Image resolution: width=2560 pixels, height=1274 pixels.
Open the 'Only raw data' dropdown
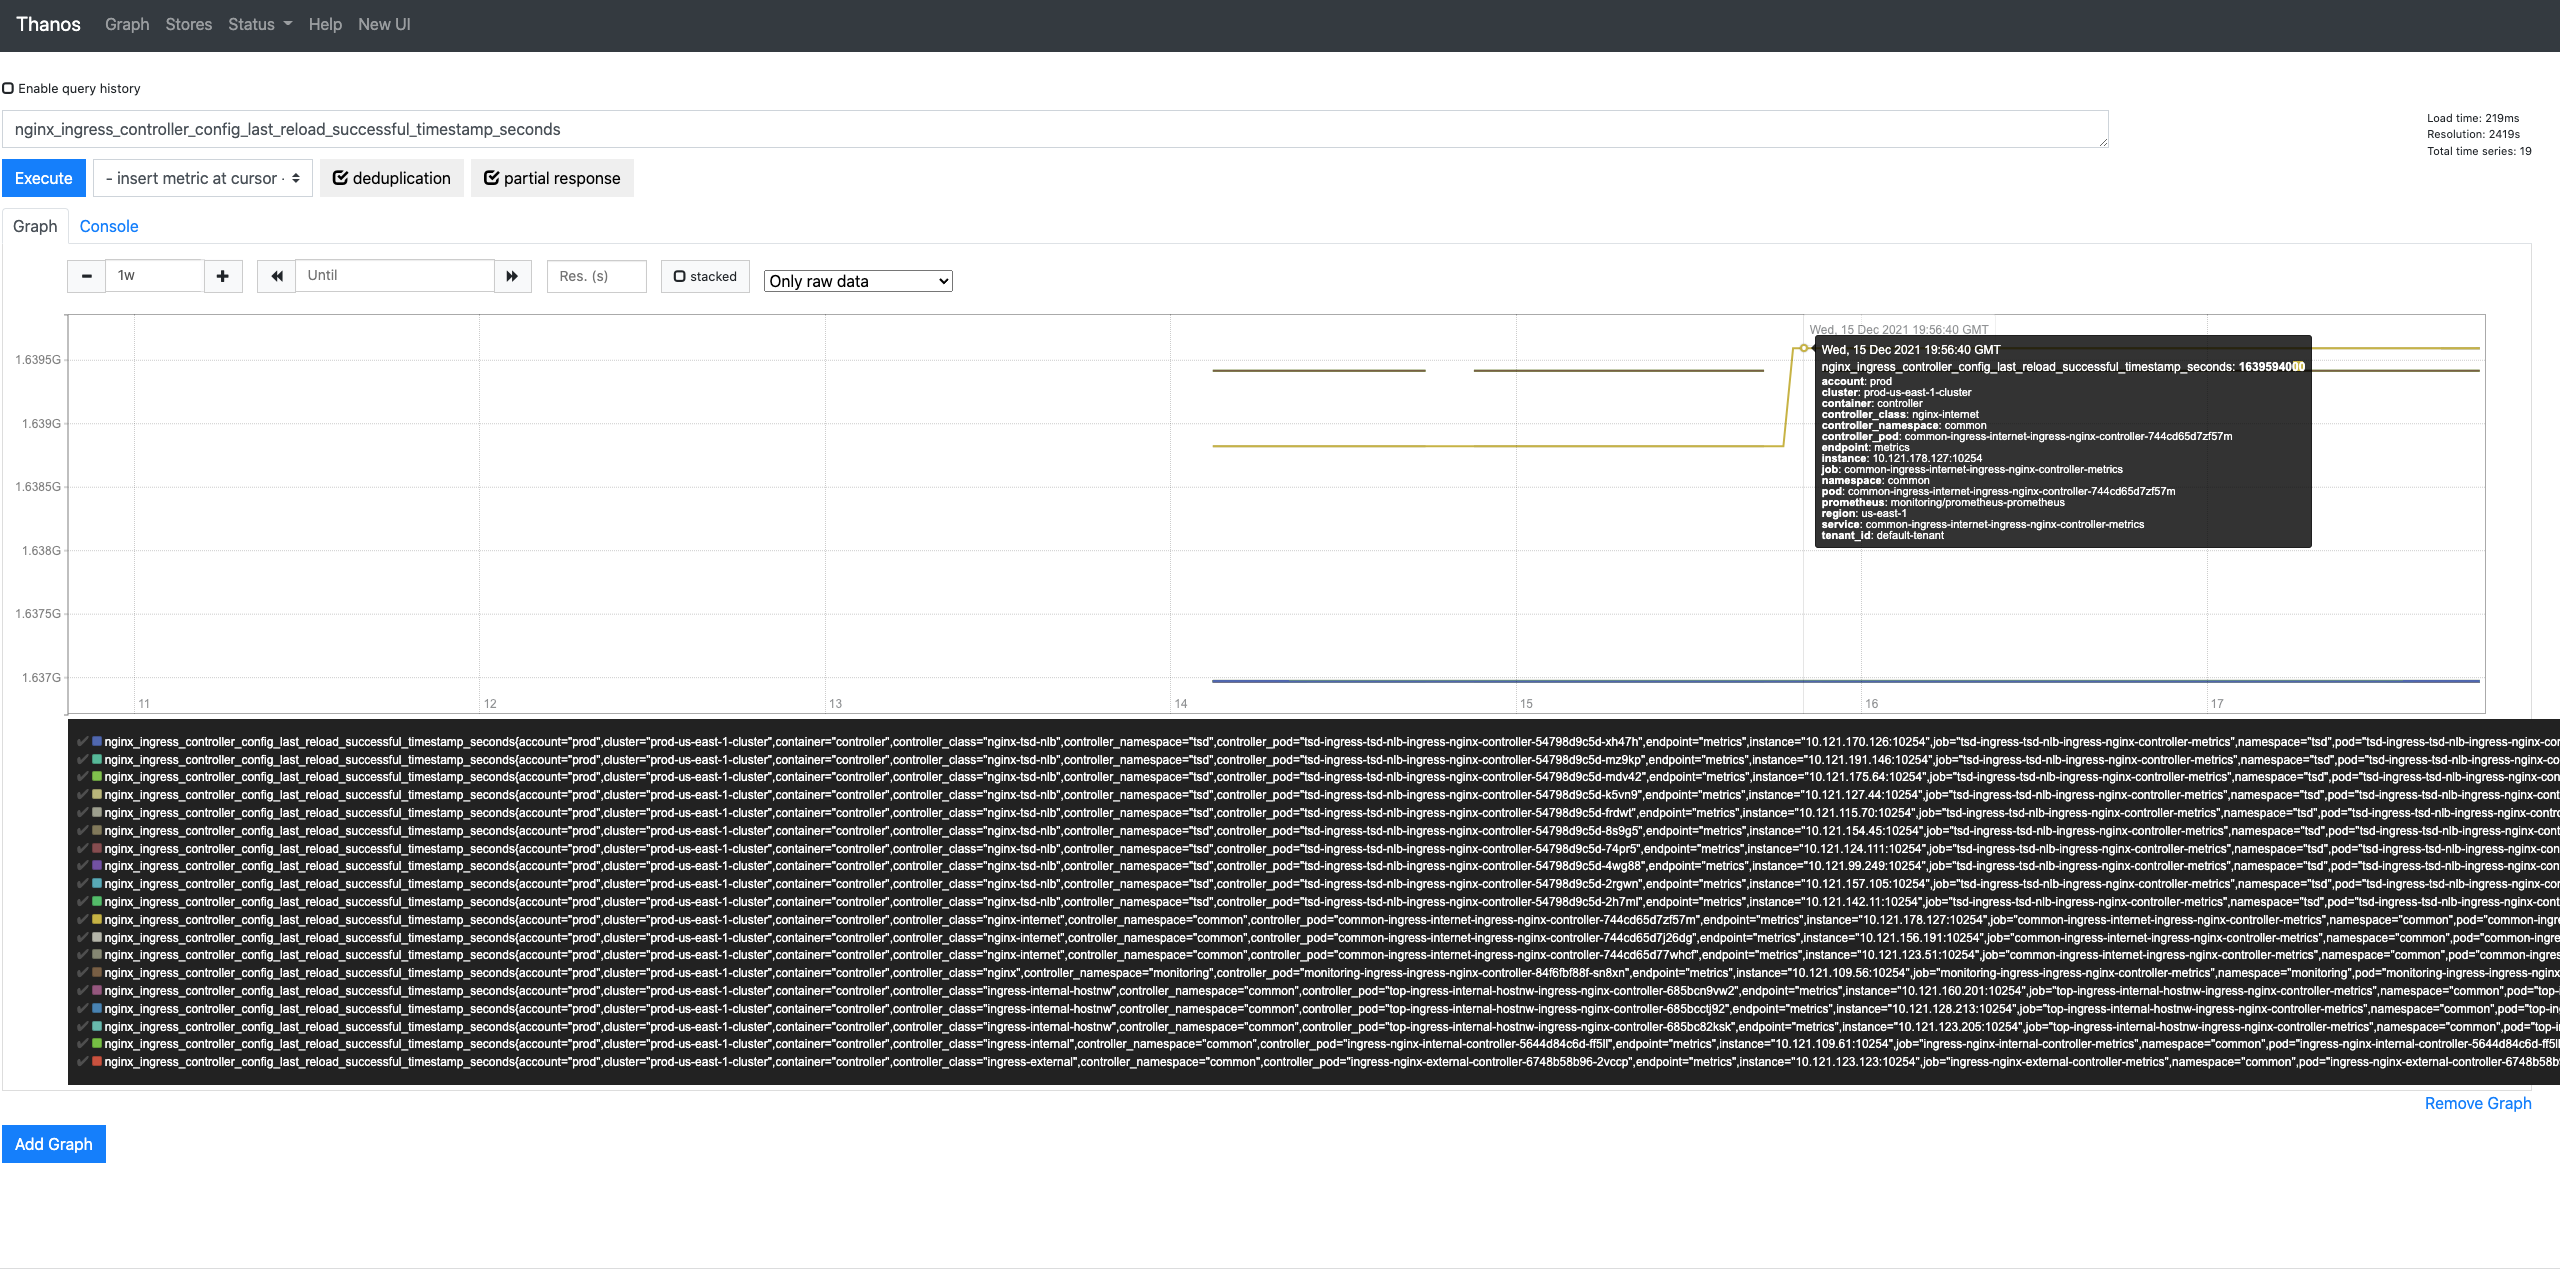click(x=857, y=281)
